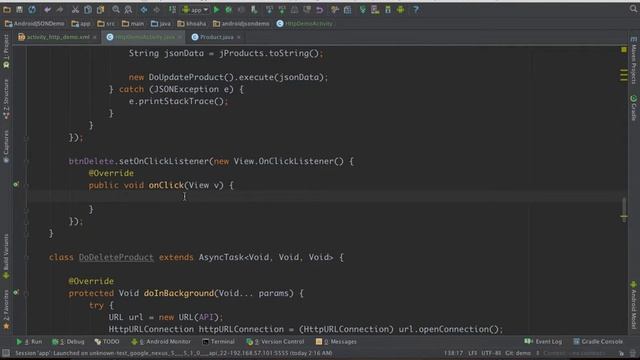This screenshot has width=640, height=360.
Task: Click the override gutter icon beside doInBackground
Action: coord(16,293)
